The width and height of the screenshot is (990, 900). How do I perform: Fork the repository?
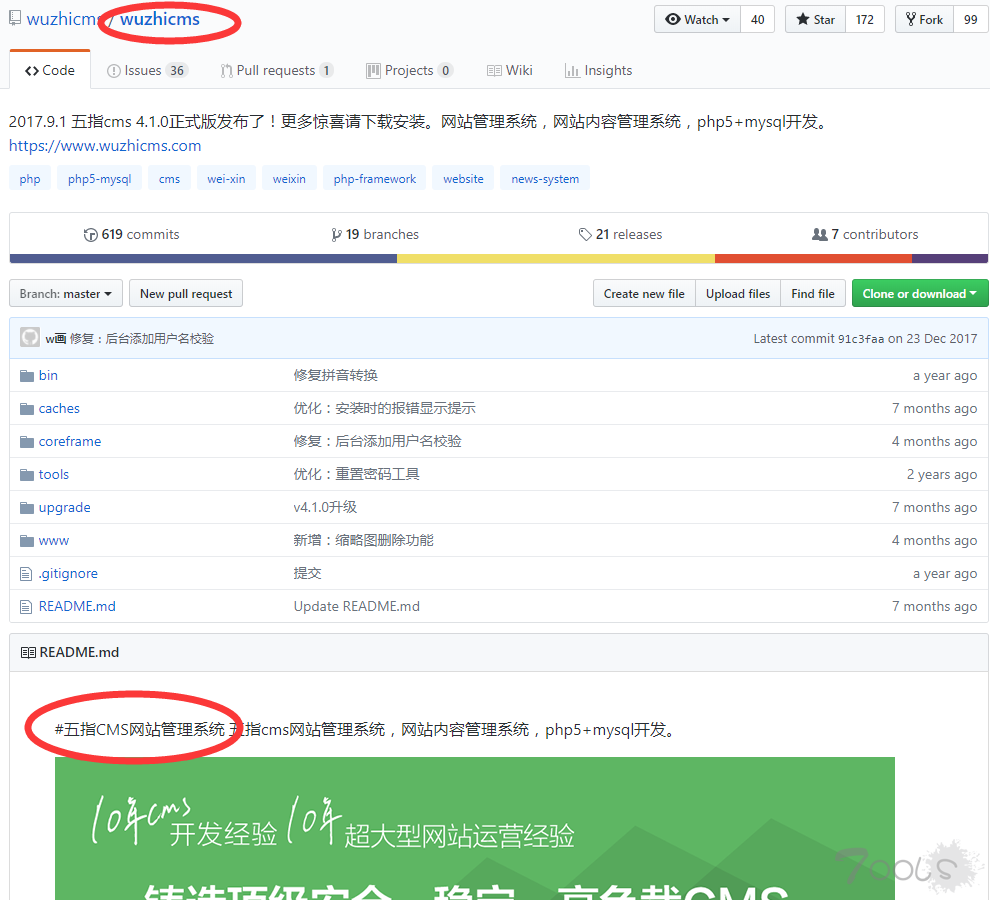[x=924, y=20]
